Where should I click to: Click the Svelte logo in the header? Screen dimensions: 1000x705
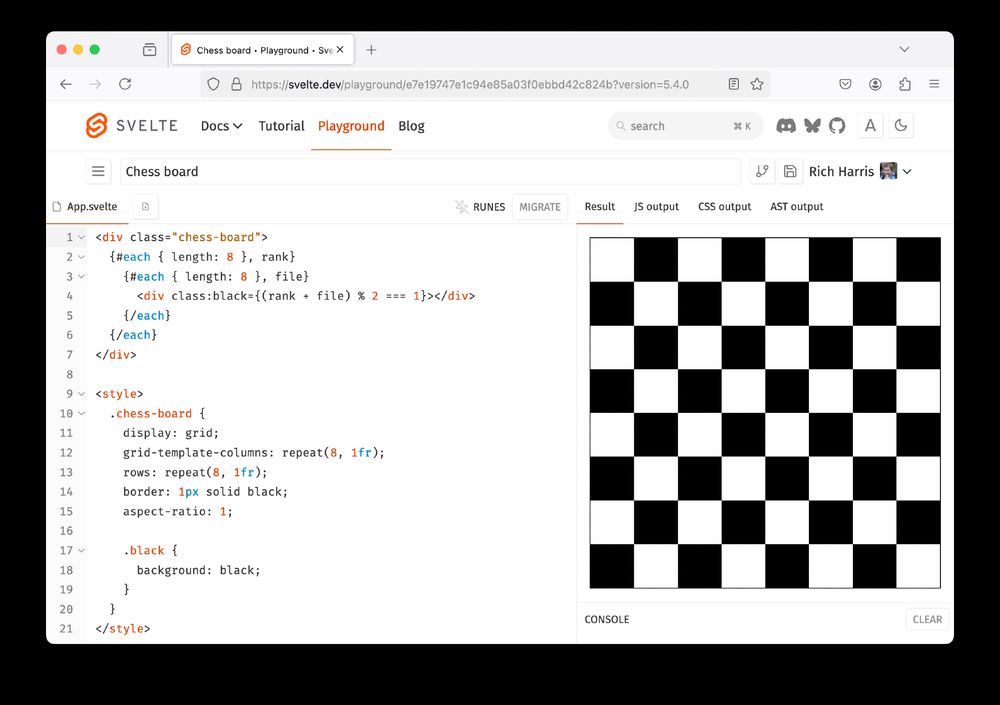pos(96,125)
